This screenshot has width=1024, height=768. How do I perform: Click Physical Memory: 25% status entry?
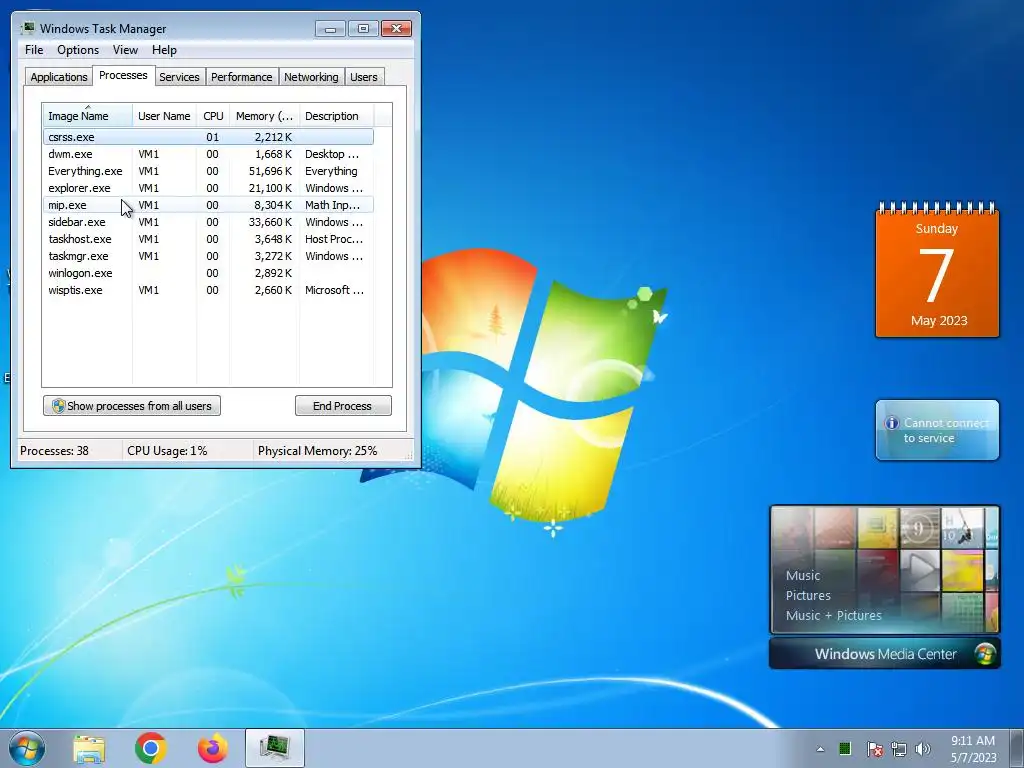(317, 451)
